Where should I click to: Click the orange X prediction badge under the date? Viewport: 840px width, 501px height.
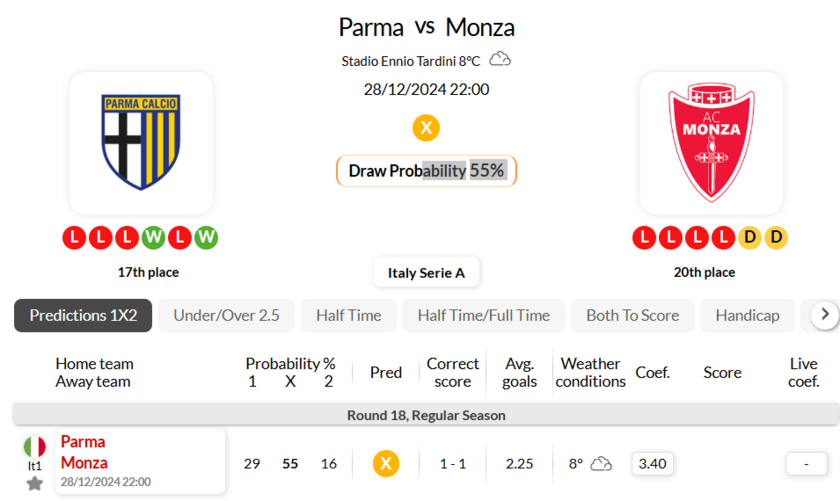pos(426,128)
